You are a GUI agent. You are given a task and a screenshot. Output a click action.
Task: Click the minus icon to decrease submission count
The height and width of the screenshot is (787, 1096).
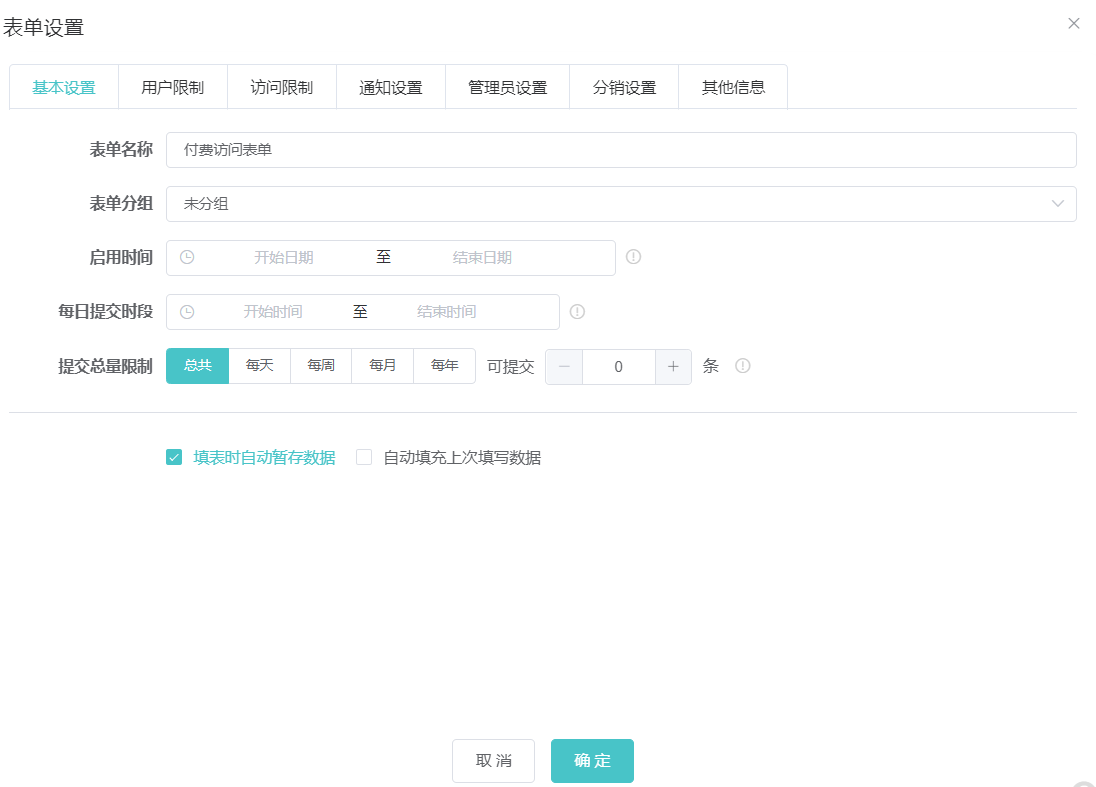coord(563,366)
